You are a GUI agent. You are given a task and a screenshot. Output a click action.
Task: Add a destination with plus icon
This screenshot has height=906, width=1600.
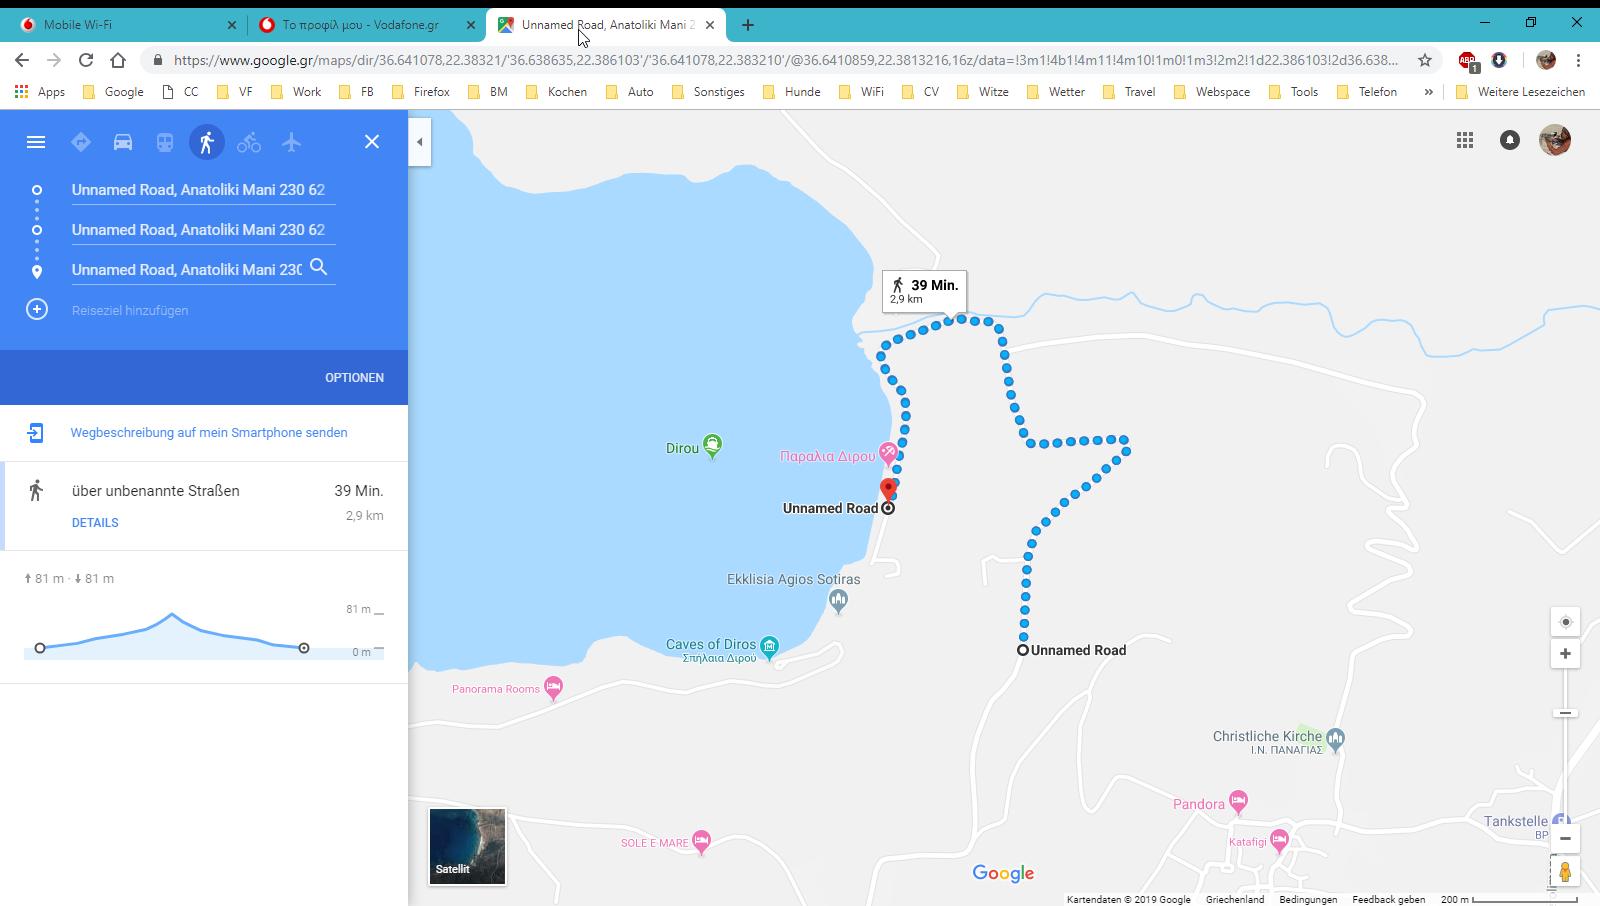point(37,310)
